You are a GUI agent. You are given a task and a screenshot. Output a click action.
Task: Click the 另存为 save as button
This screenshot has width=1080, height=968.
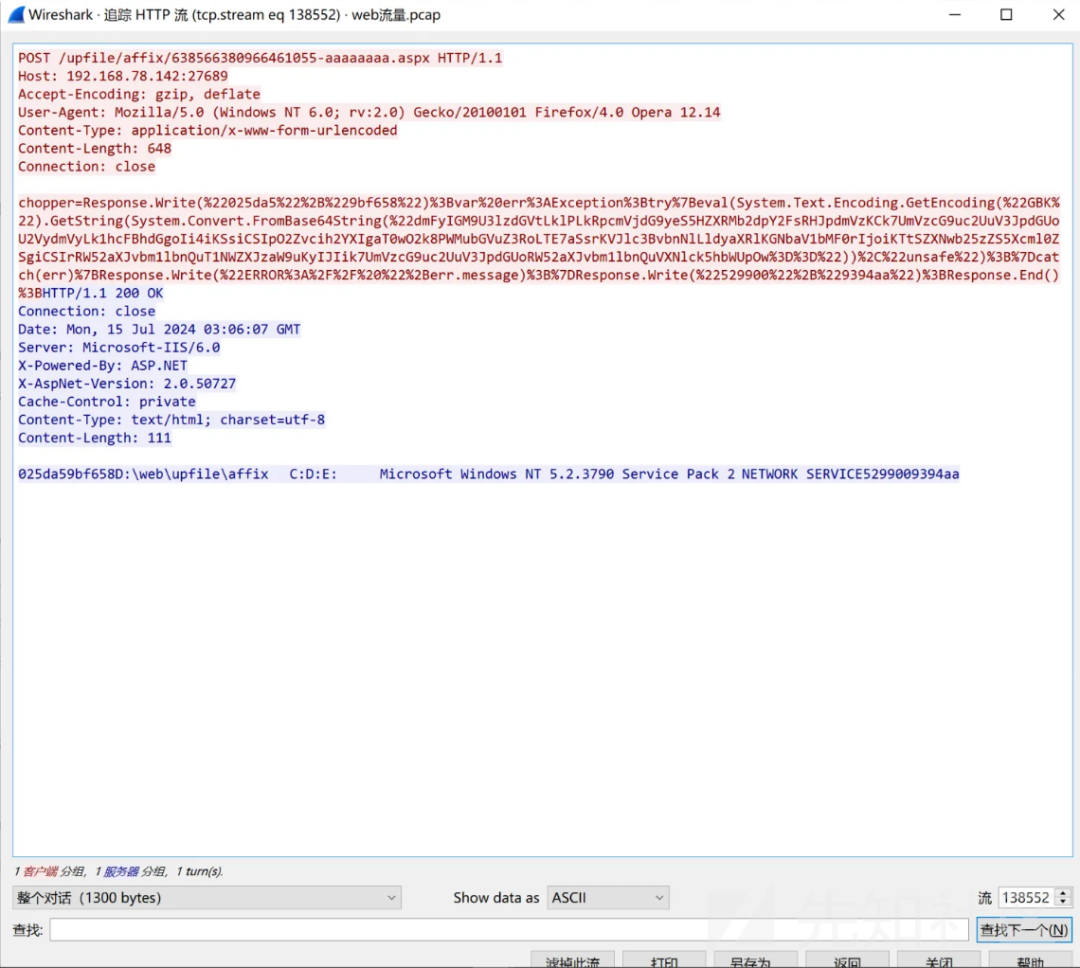tap(756, 960)
